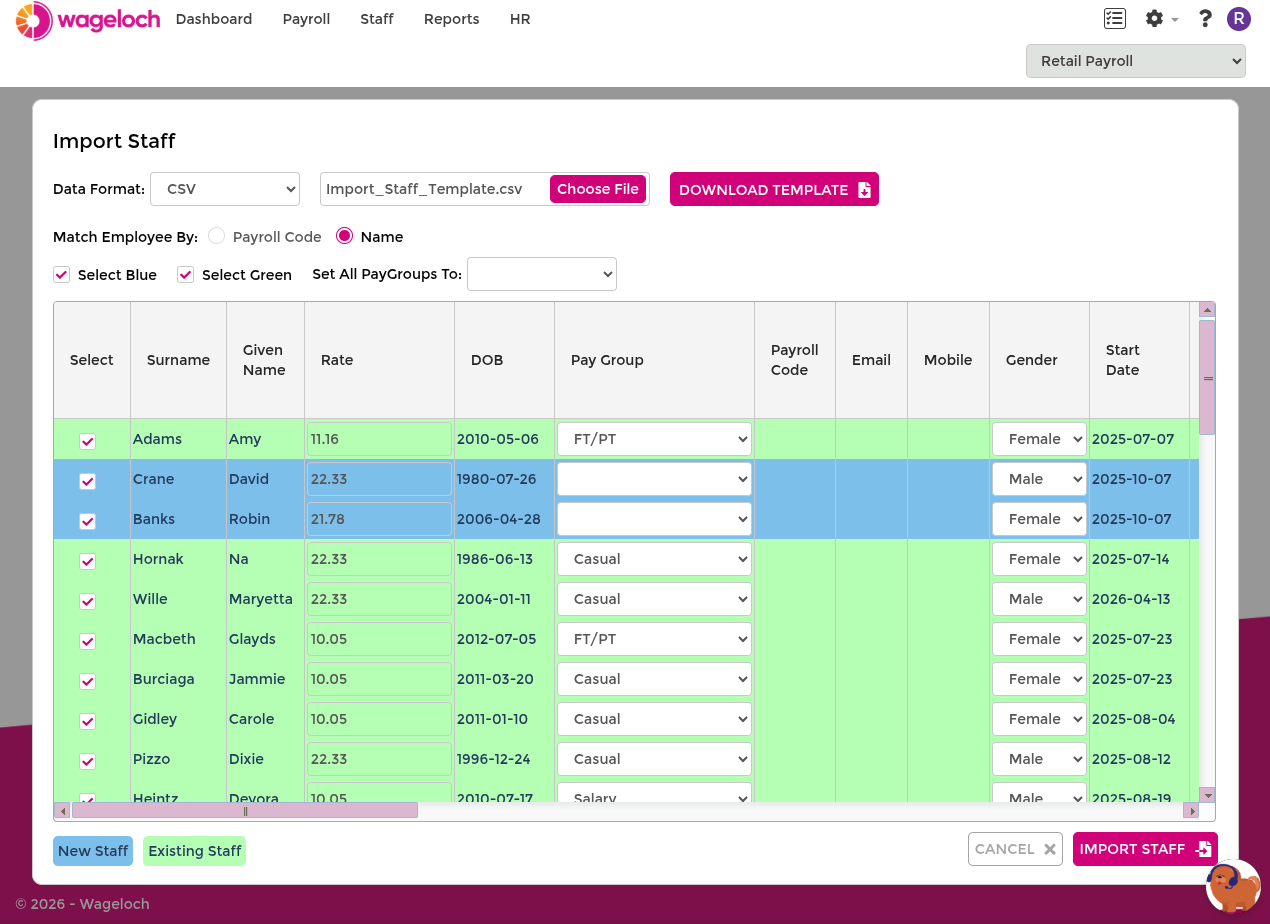Open the Dashboard menu
The width and height of the screenshot is (1270, 924).
click(x=214, y=19)
